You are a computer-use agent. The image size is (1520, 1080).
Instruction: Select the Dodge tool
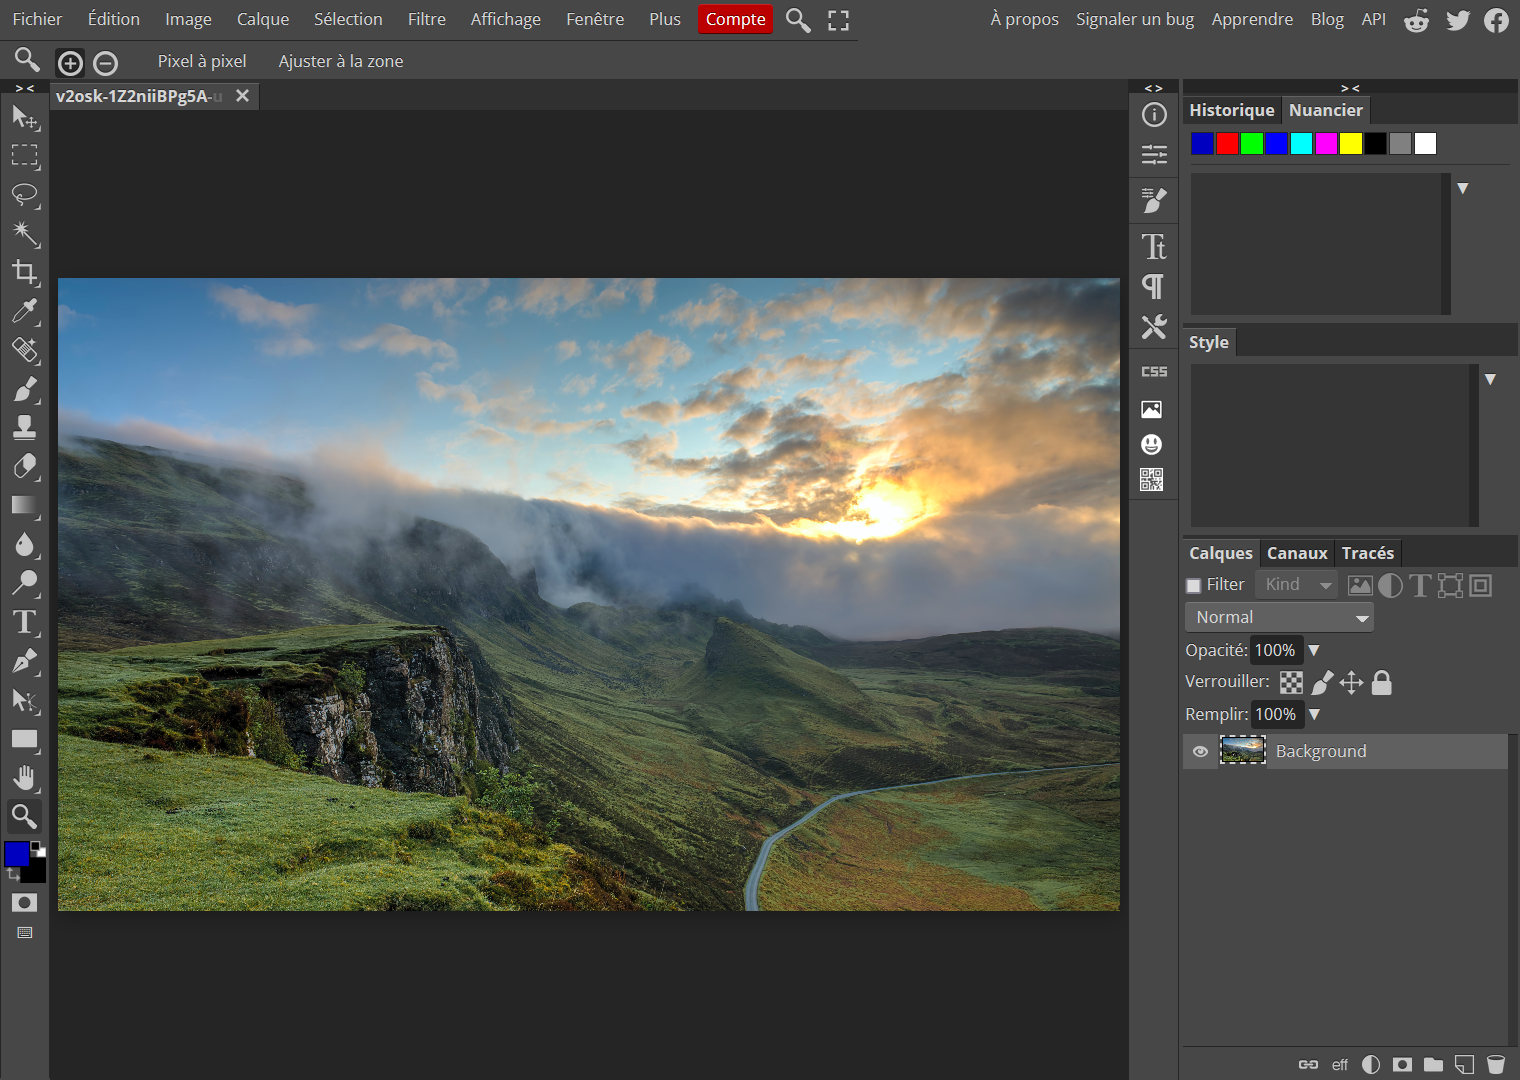pyautogui.click(x=25, y=583)
